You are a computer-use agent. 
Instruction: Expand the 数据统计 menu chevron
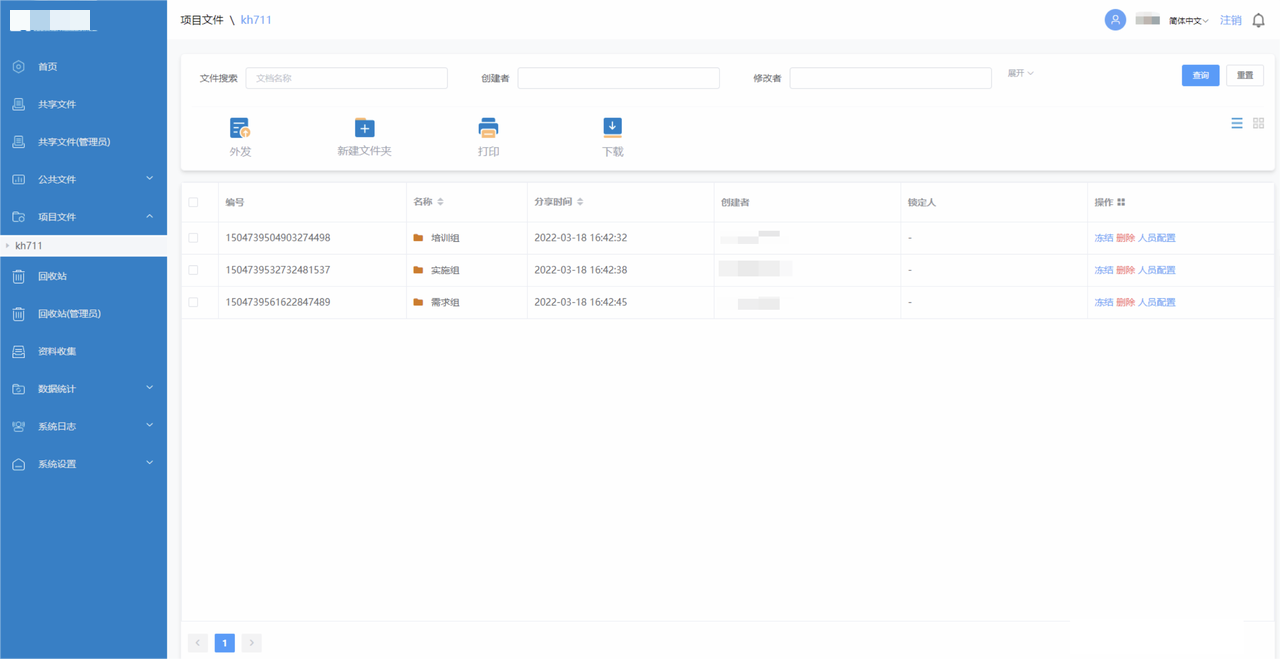point(150,387)
